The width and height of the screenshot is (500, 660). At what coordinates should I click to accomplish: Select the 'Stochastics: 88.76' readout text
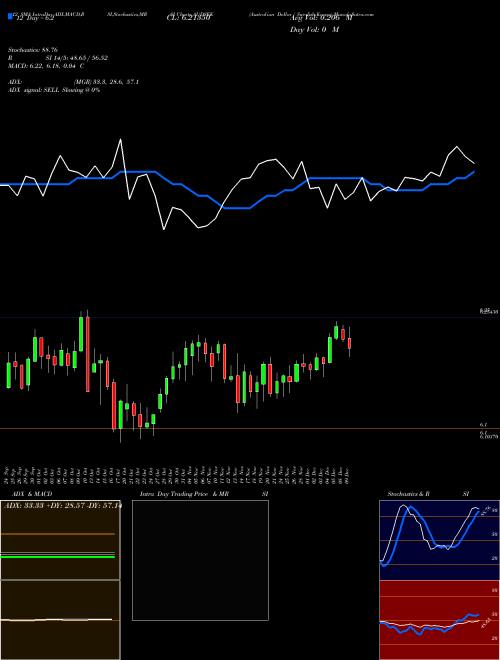pos(33,50)
